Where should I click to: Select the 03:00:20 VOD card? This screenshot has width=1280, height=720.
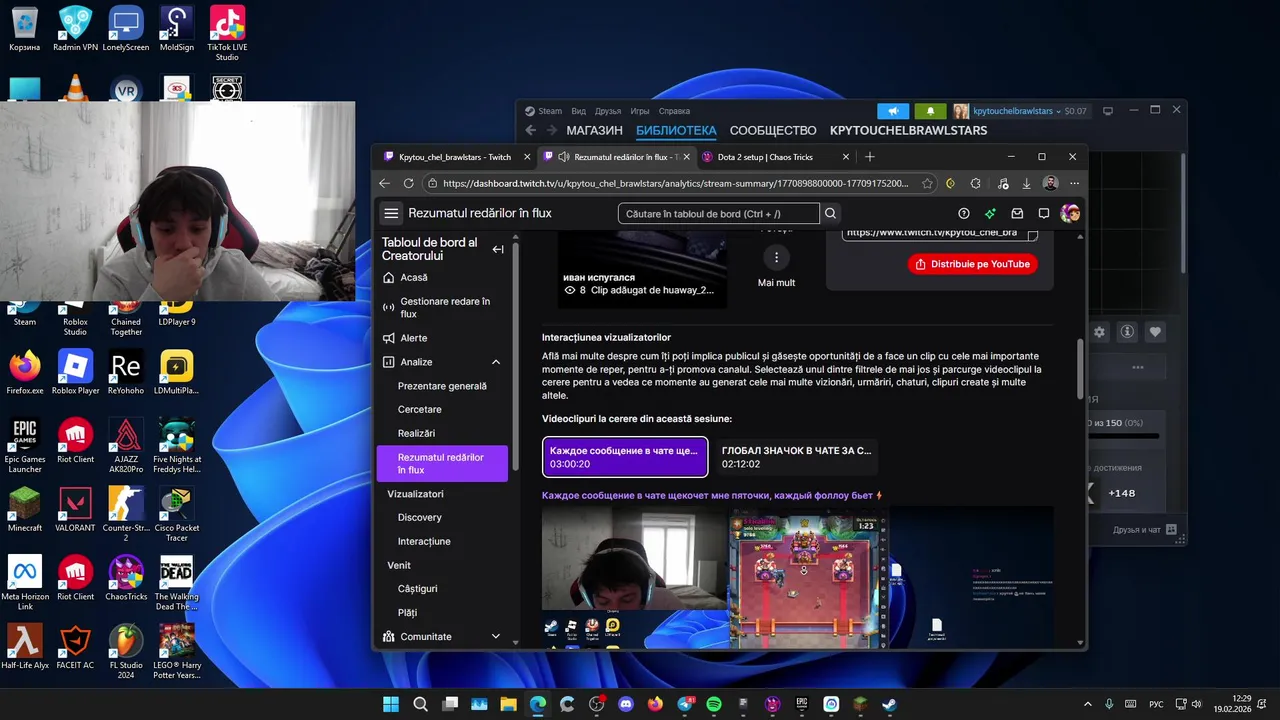[625, 457]
